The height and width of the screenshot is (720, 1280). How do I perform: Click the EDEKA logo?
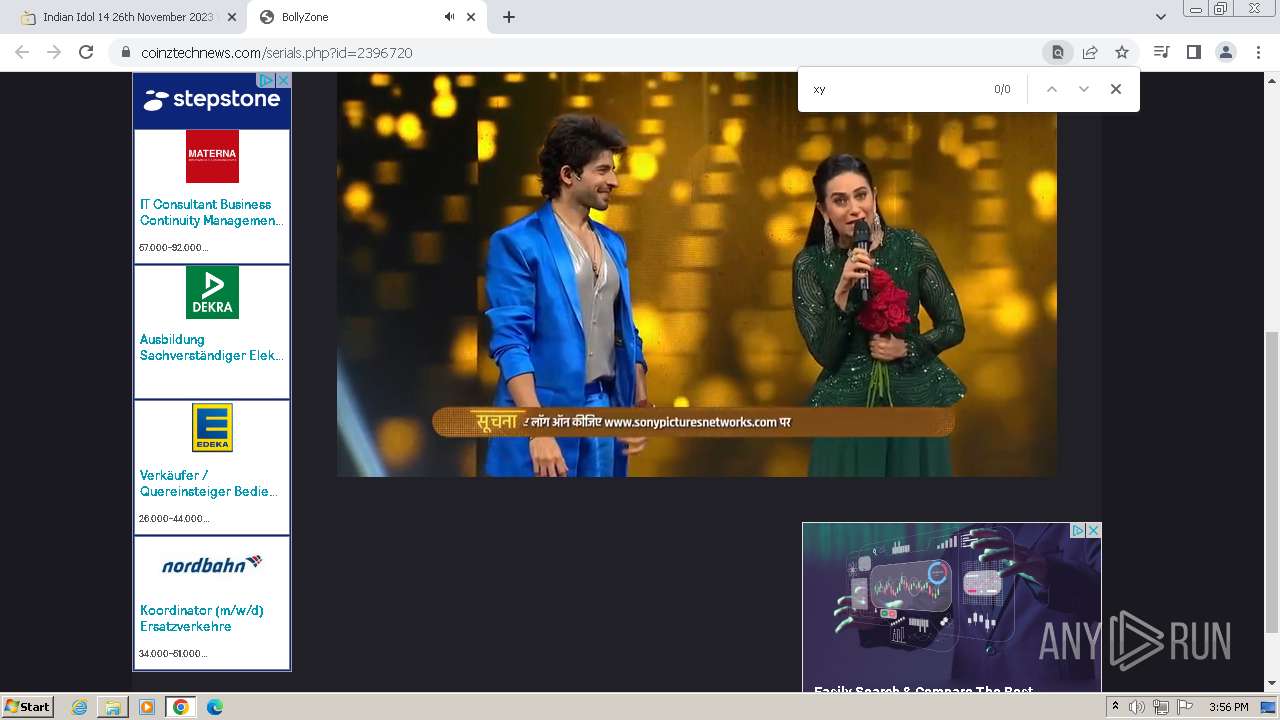[x=212, y=427]
